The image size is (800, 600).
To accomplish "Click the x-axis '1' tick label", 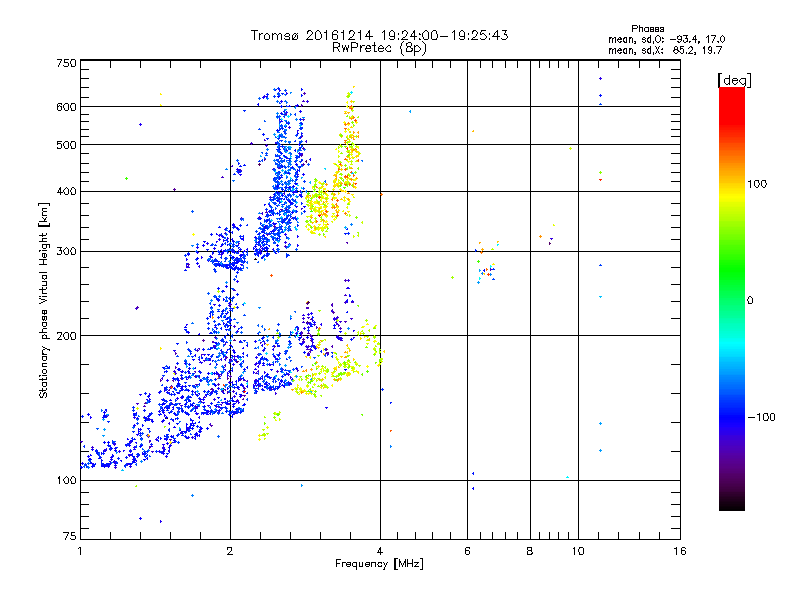I will (80, 551).
